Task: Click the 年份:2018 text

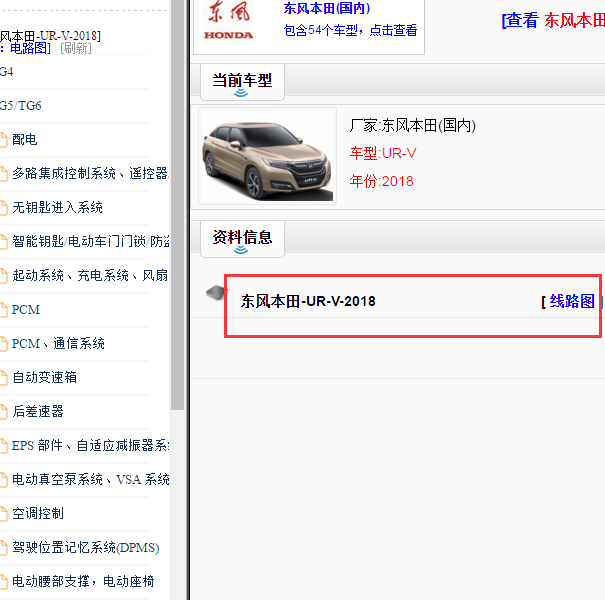Action: click(x=381, y=181)
